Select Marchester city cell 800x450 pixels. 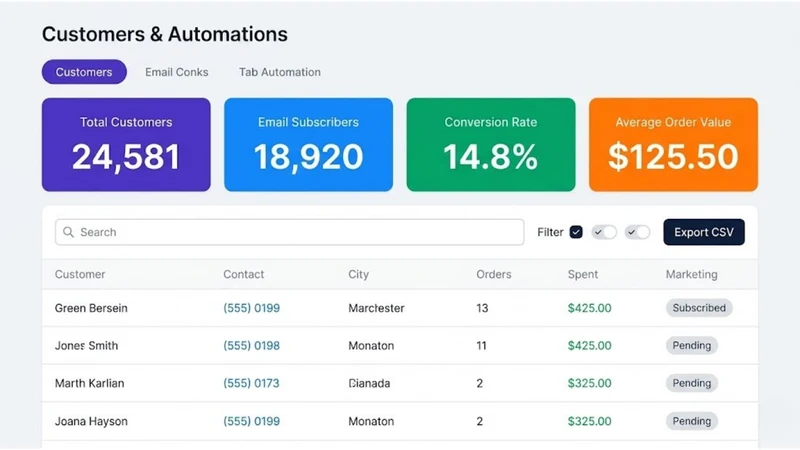(376, 308)
